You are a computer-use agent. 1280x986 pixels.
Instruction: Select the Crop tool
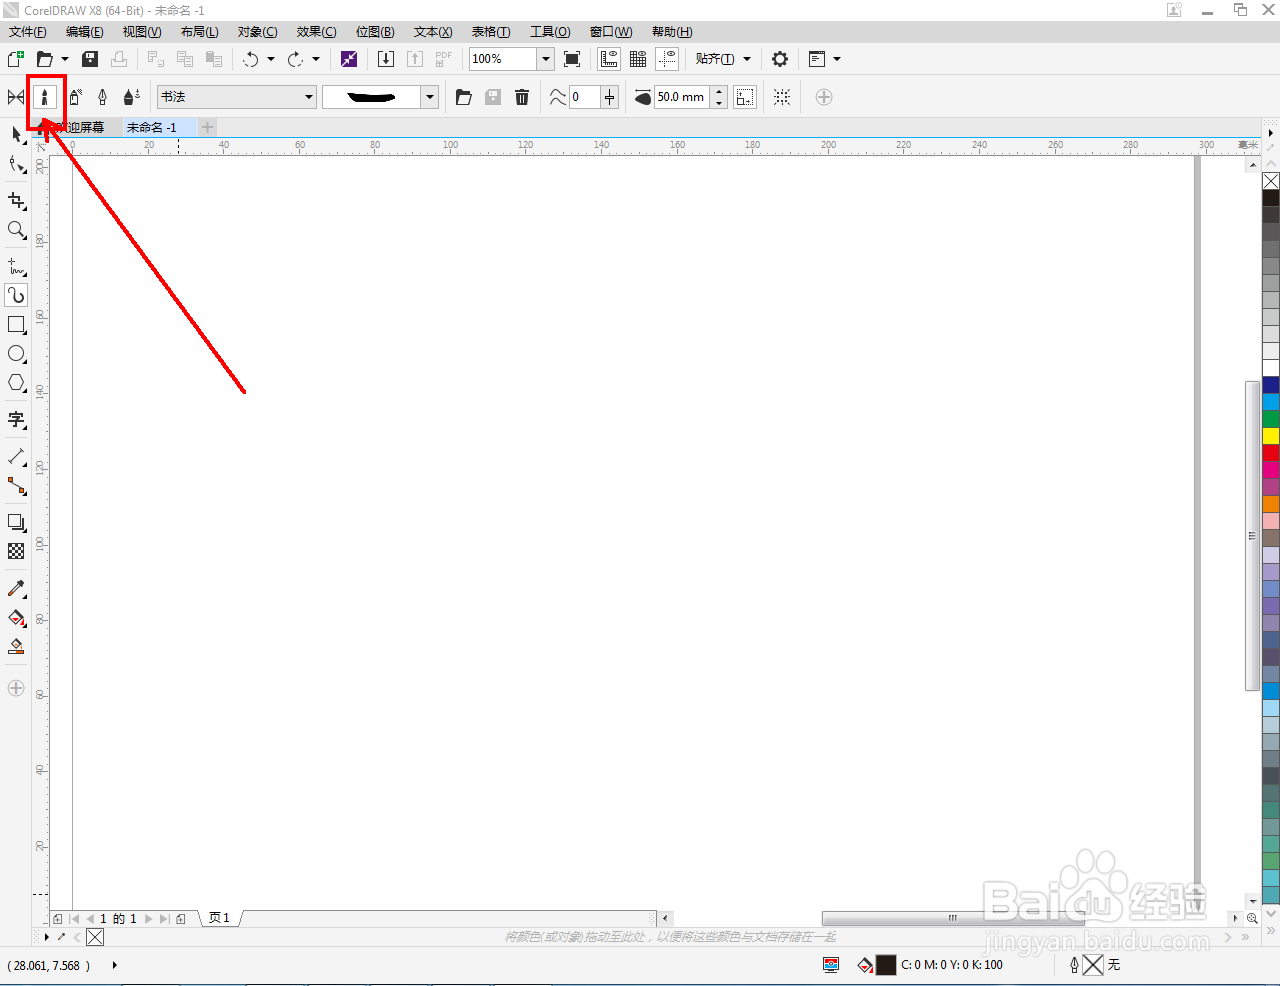click(x=16, y=201)
